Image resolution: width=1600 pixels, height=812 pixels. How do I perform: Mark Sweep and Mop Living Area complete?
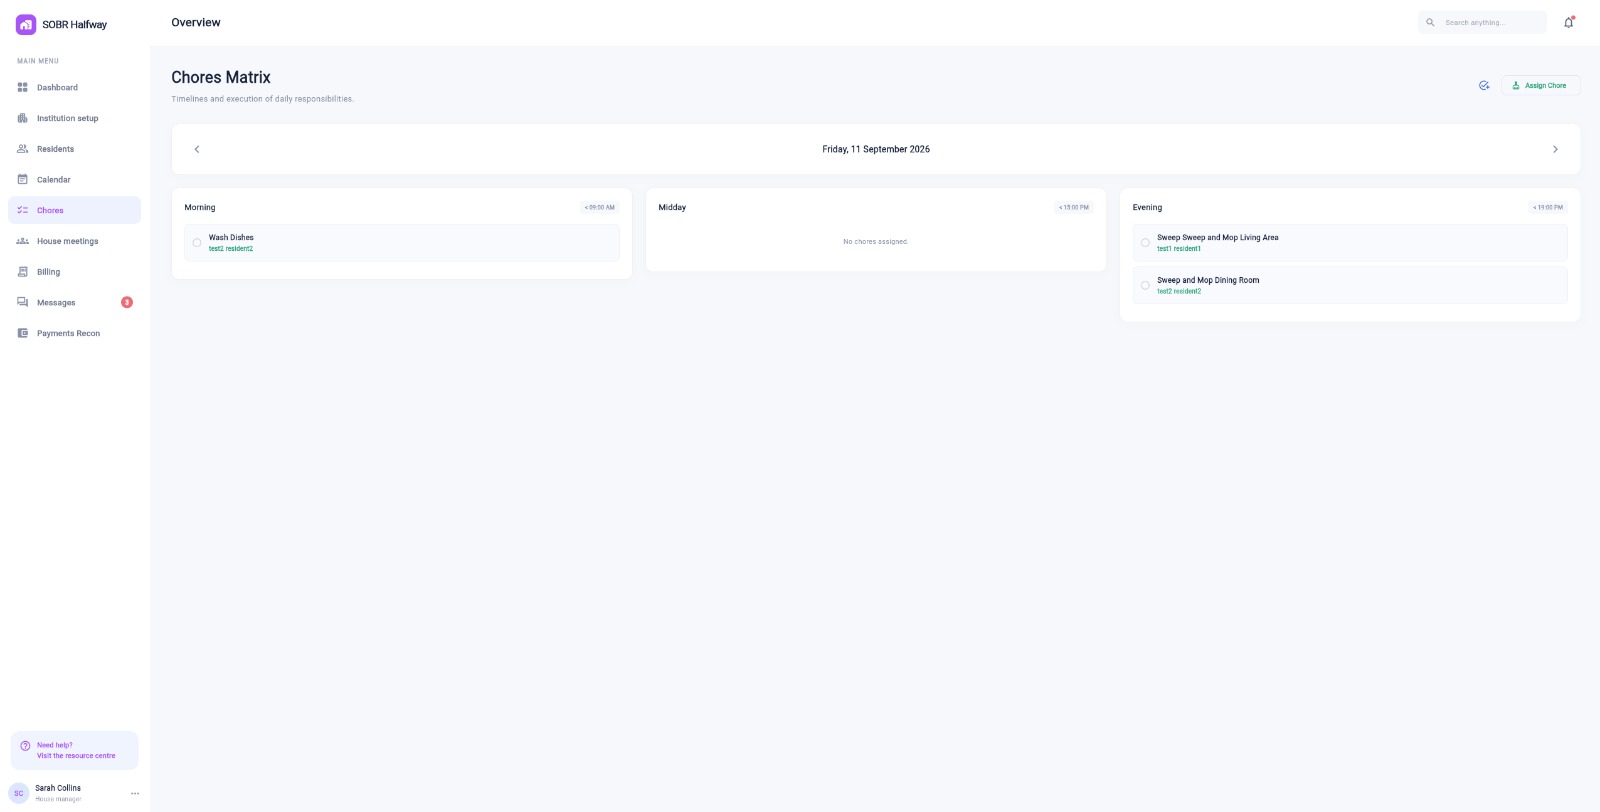(1145, 243)
